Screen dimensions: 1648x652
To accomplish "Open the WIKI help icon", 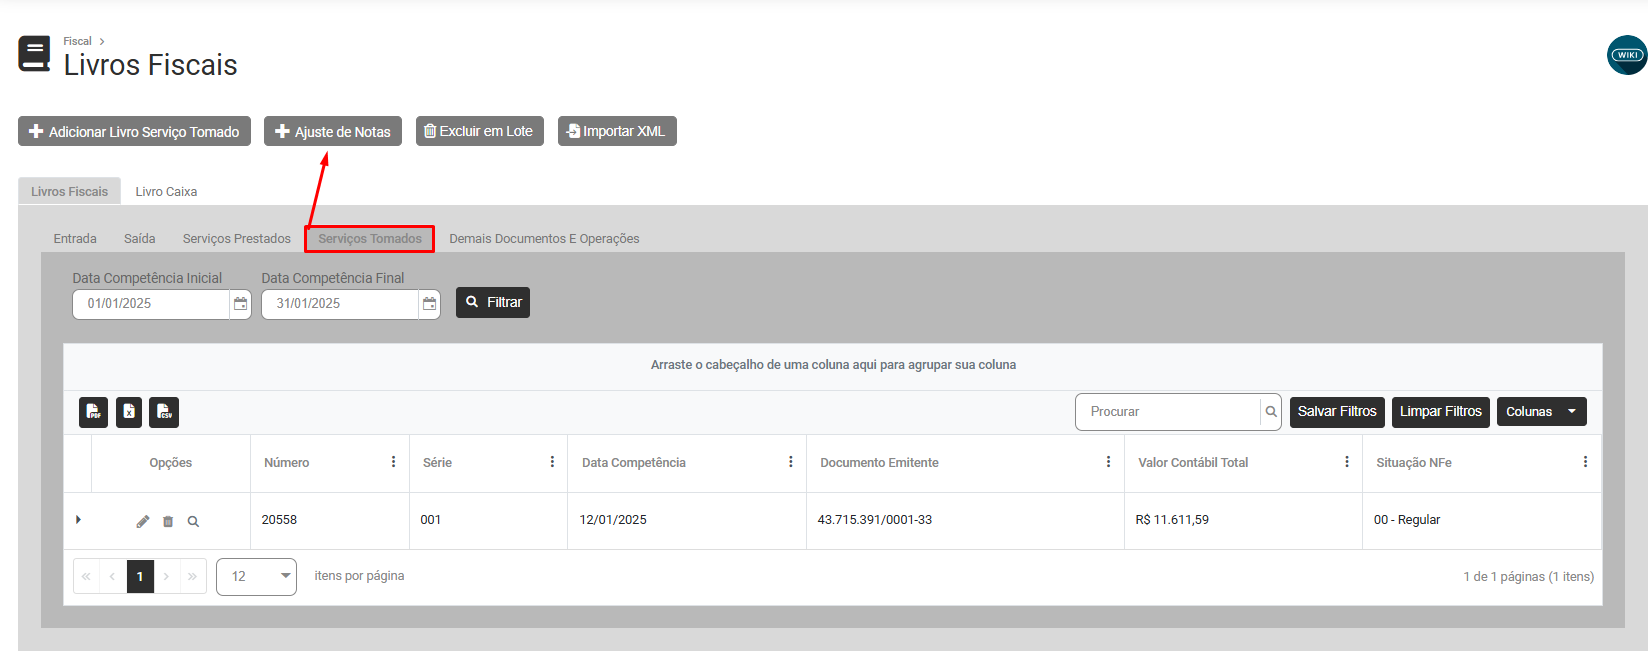I will click(x=1626, y=55).
